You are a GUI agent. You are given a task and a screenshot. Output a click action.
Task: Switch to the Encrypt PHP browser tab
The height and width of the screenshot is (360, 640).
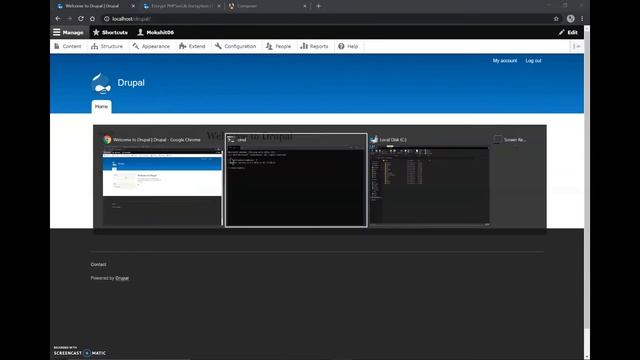point(182,6)
